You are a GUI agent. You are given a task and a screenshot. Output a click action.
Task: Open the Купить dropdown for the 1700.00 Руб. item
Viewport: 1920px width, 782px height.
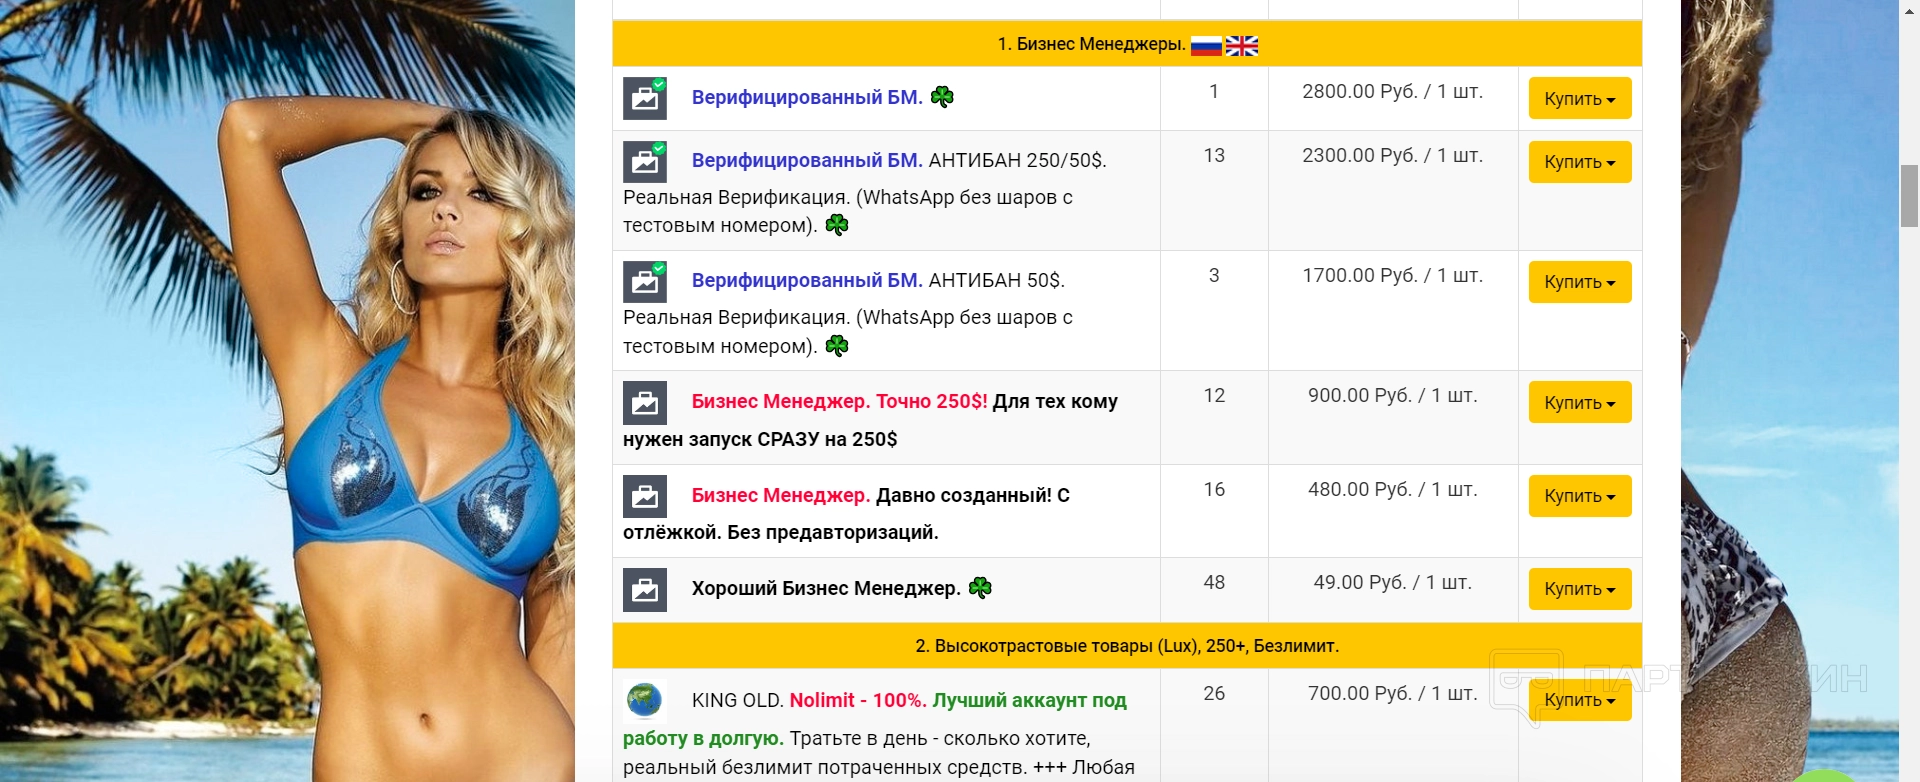(x=1580, y=282)
